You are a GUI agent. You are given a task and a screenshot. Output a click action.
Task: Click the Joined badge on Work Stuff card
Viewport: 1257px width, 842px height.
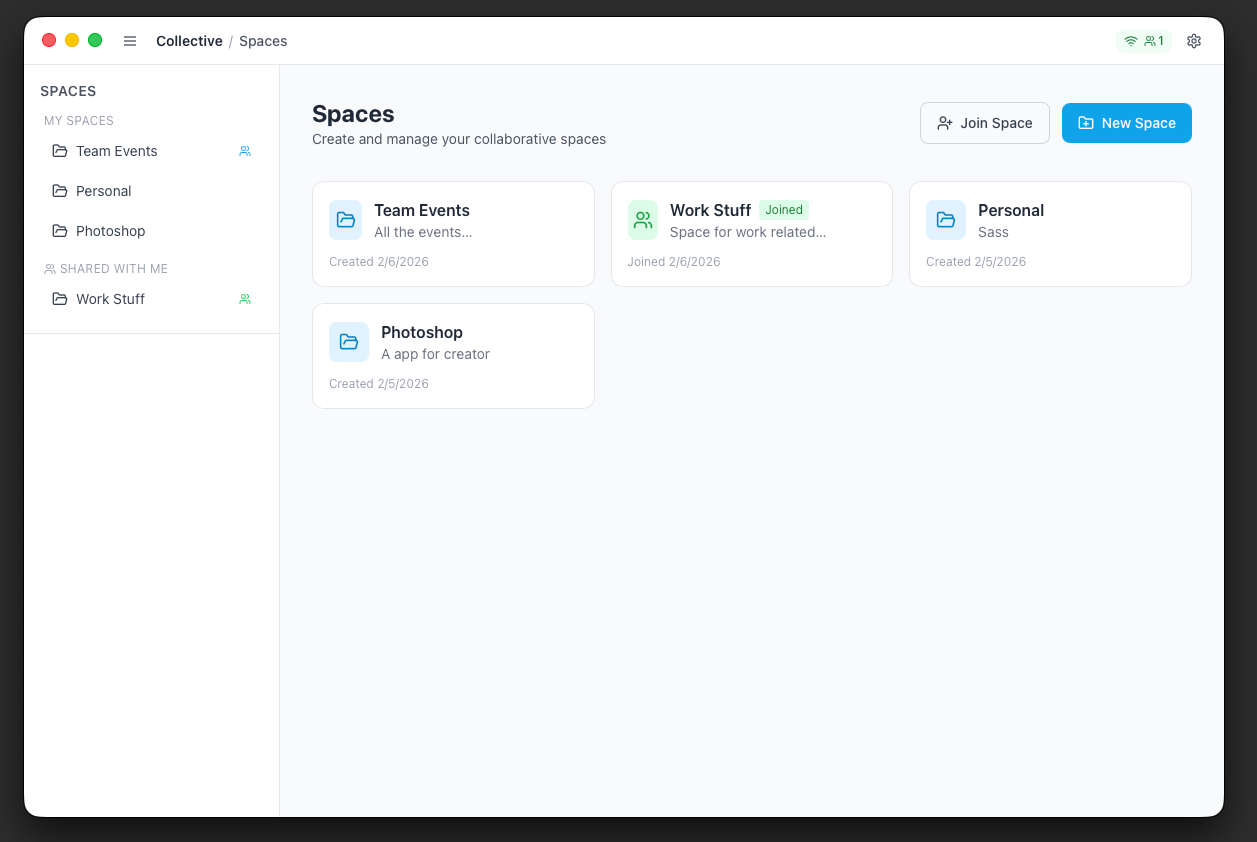pos(784,210)
